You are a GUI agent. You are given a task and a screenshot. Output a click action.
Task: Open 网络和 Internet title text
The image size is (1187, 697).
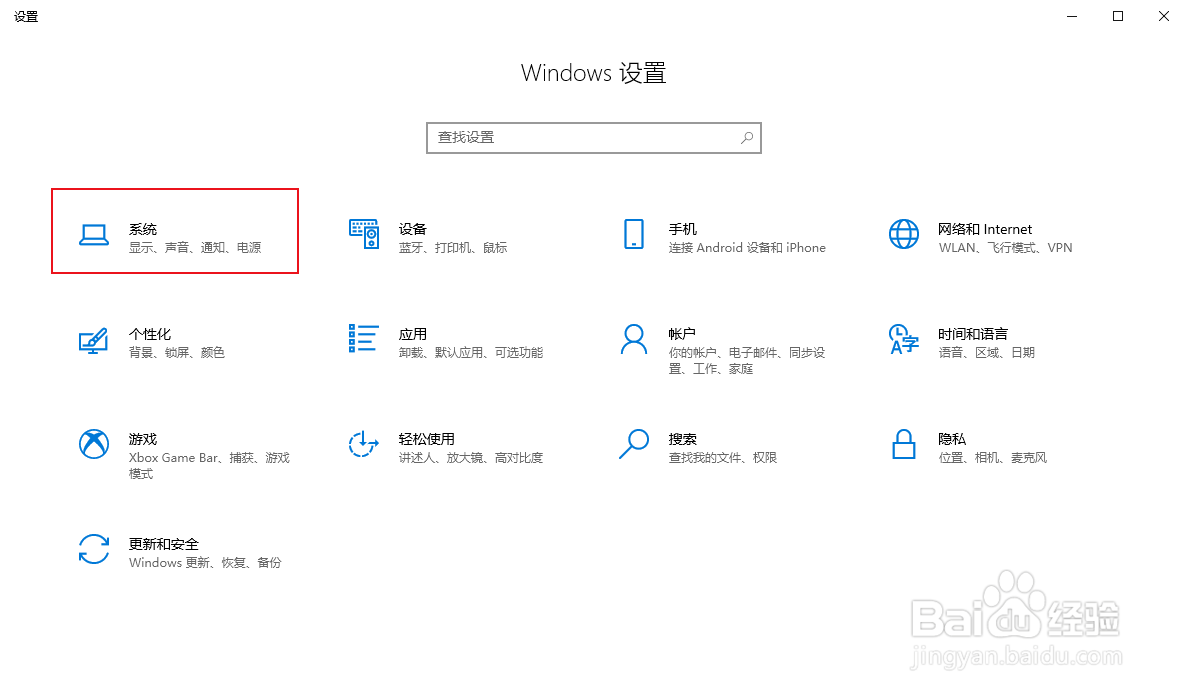(x=985, y=229)
